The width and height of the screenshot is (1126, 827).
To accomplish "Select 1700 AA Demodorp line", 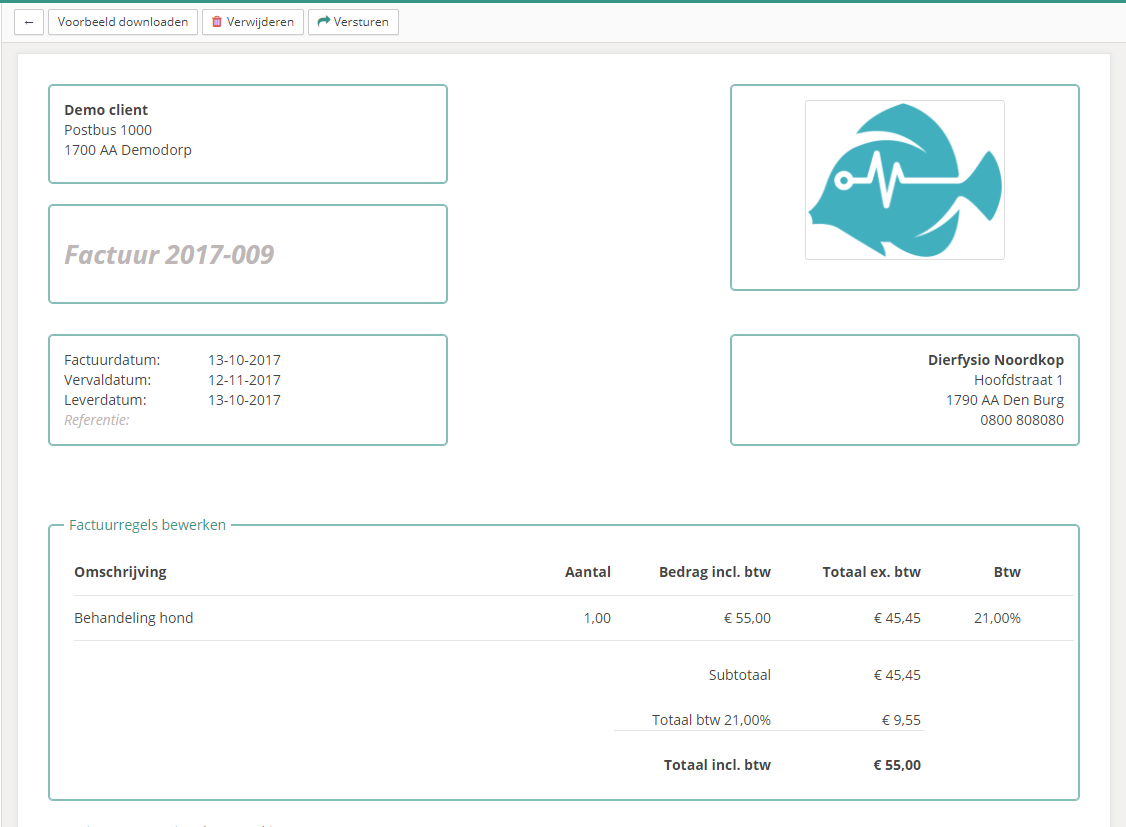I will tap(128, 150).
